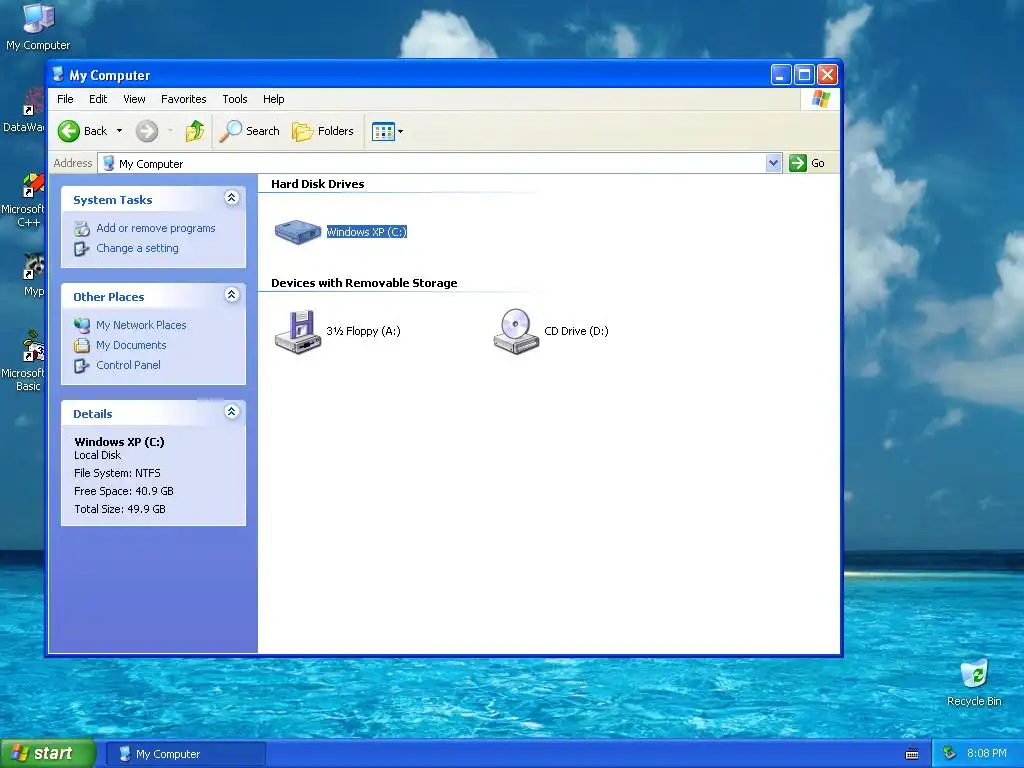
Task: Click the File System: NTFS text
Action: (x=117, y=473)
